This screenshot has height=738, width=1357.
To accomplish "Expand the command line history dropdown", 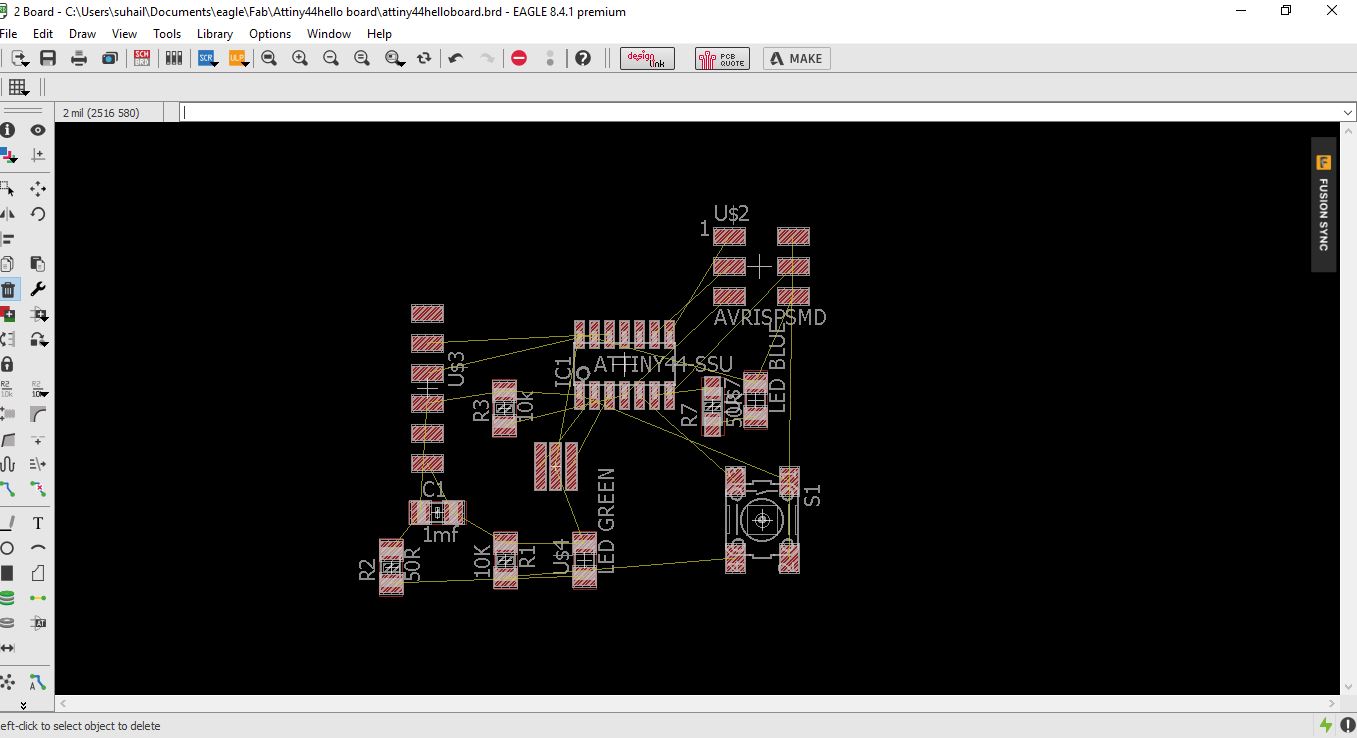I will coord(1347,113).
